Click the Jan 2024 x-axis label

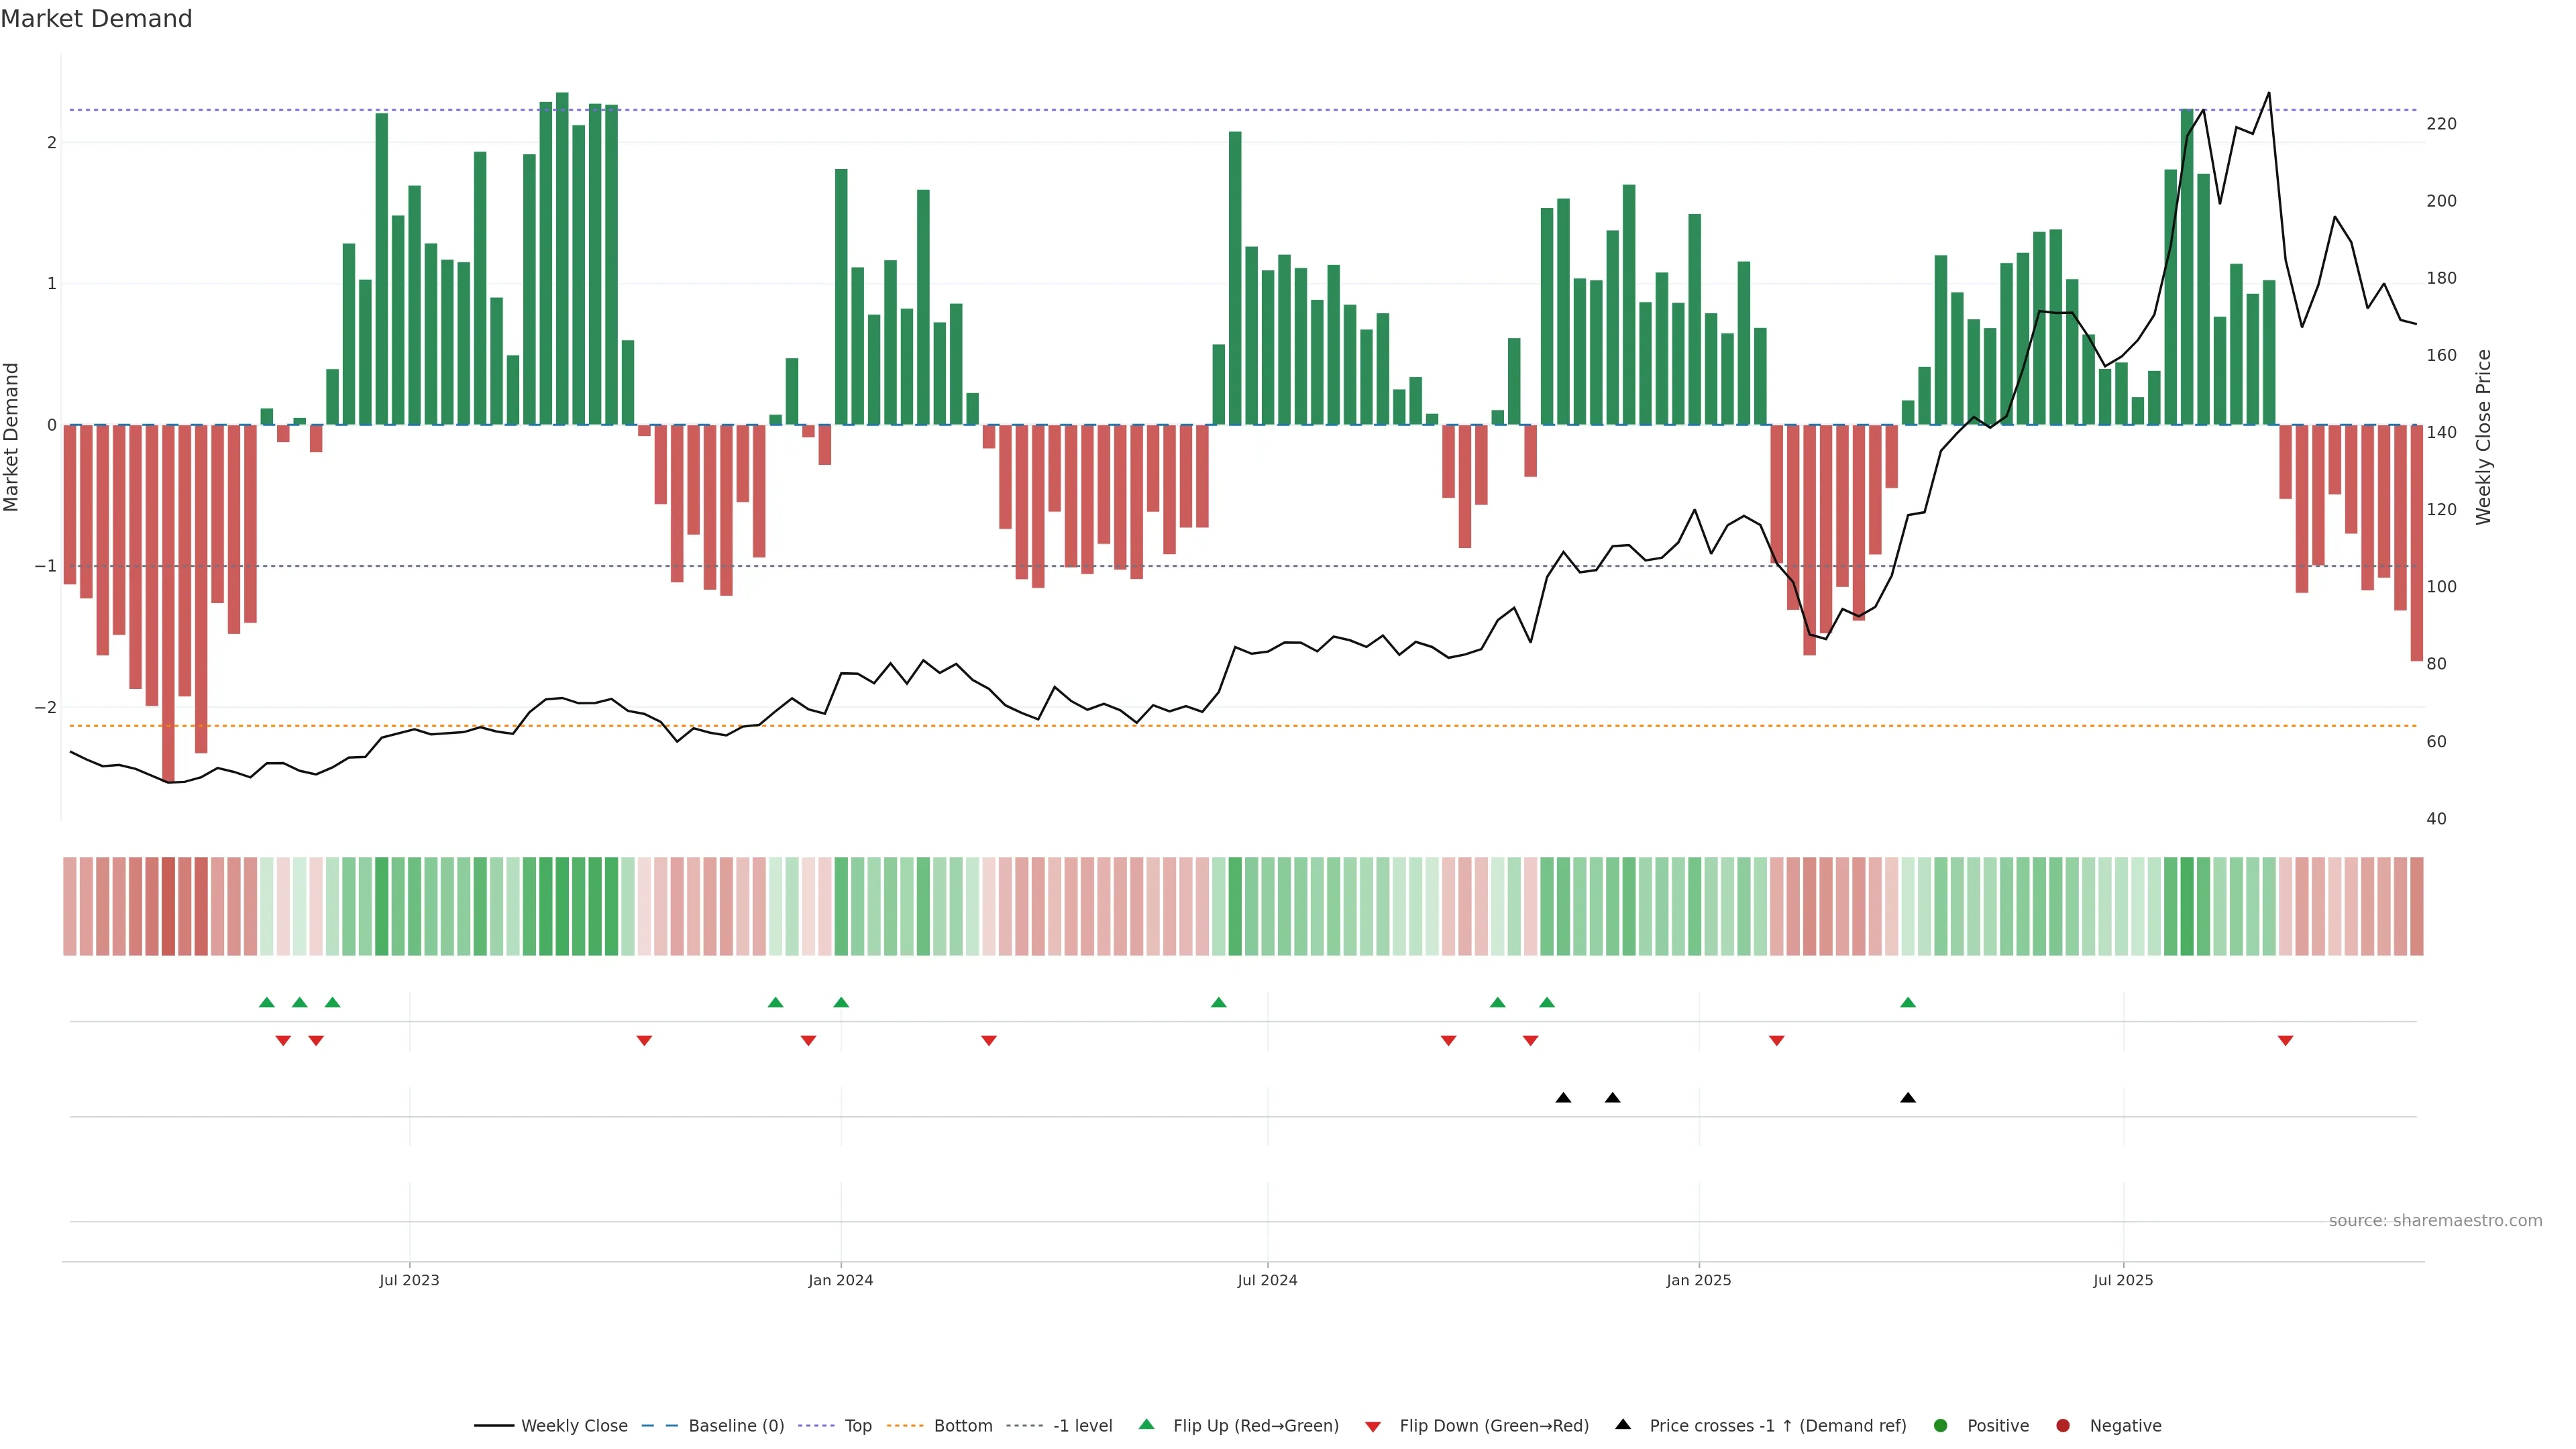840,1280
